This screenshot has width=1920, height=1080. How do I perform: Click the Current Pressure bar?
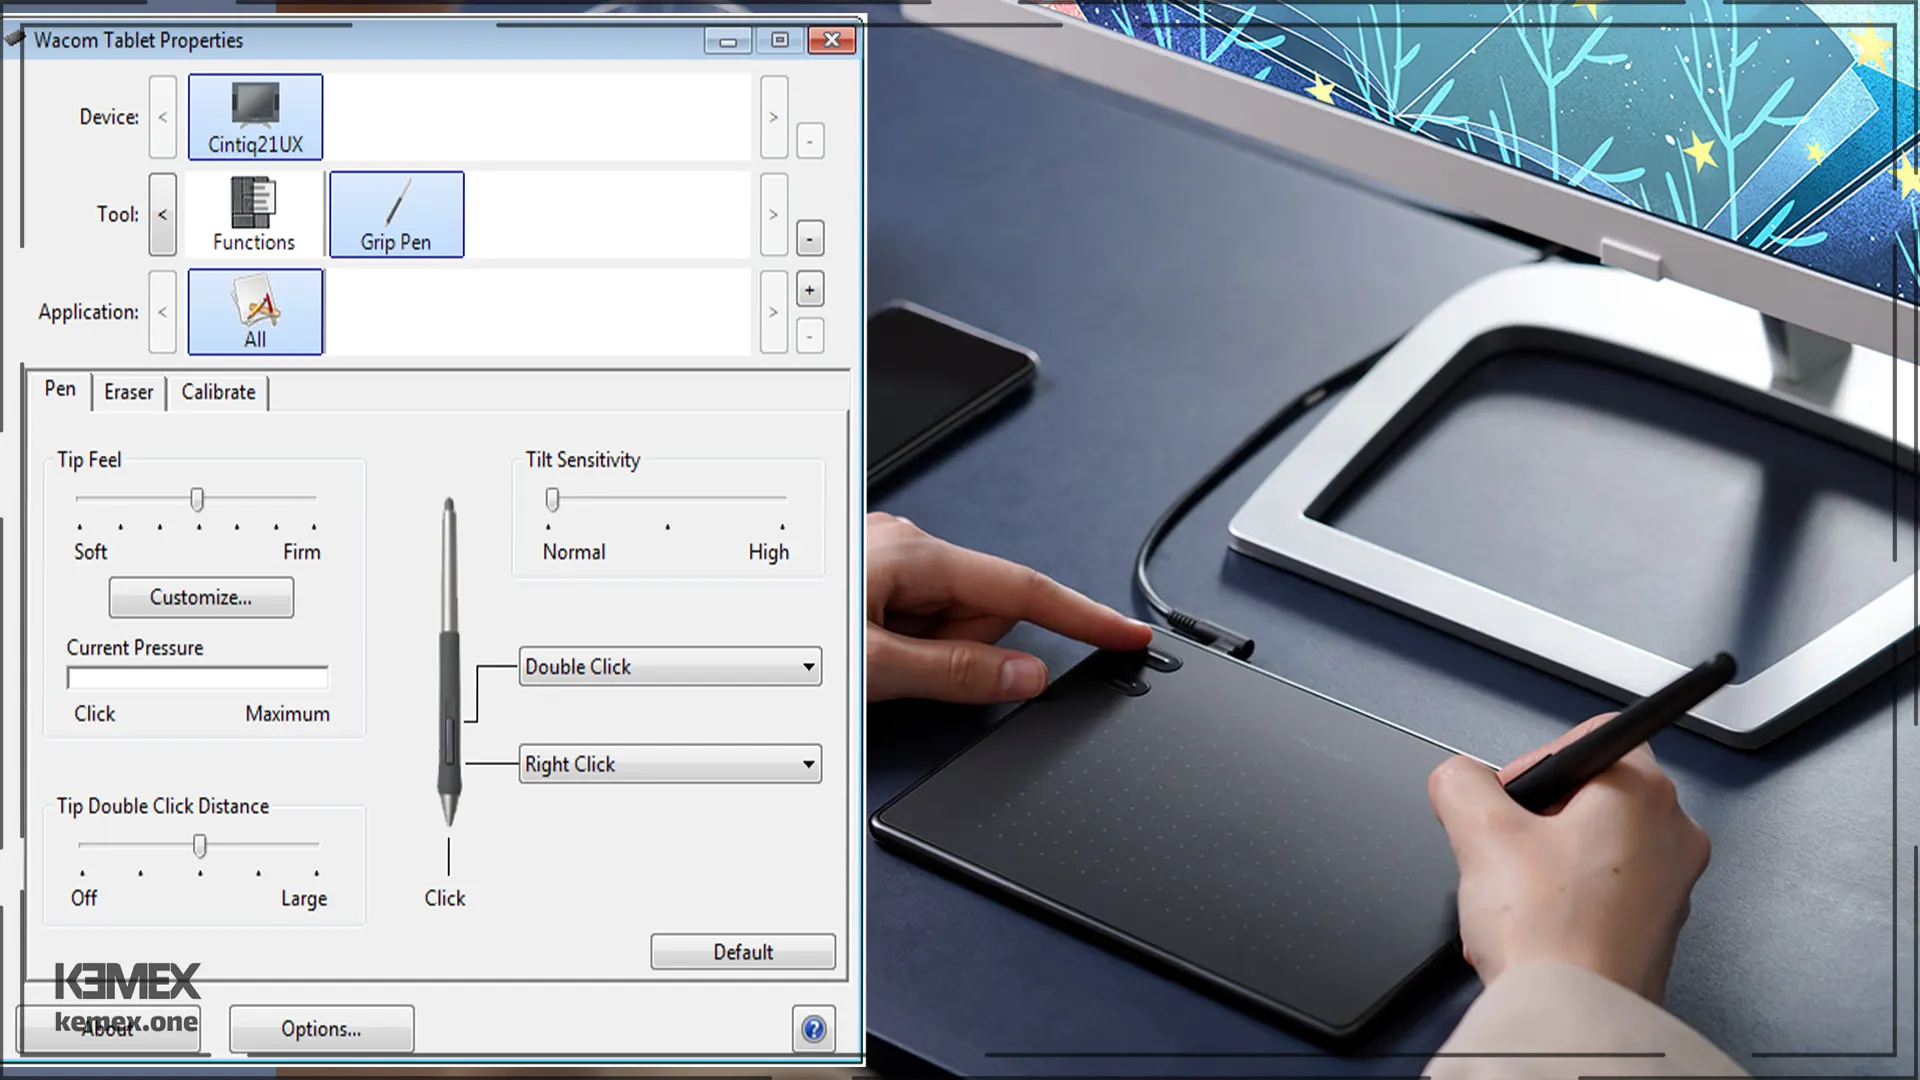[x=197, y=678]
